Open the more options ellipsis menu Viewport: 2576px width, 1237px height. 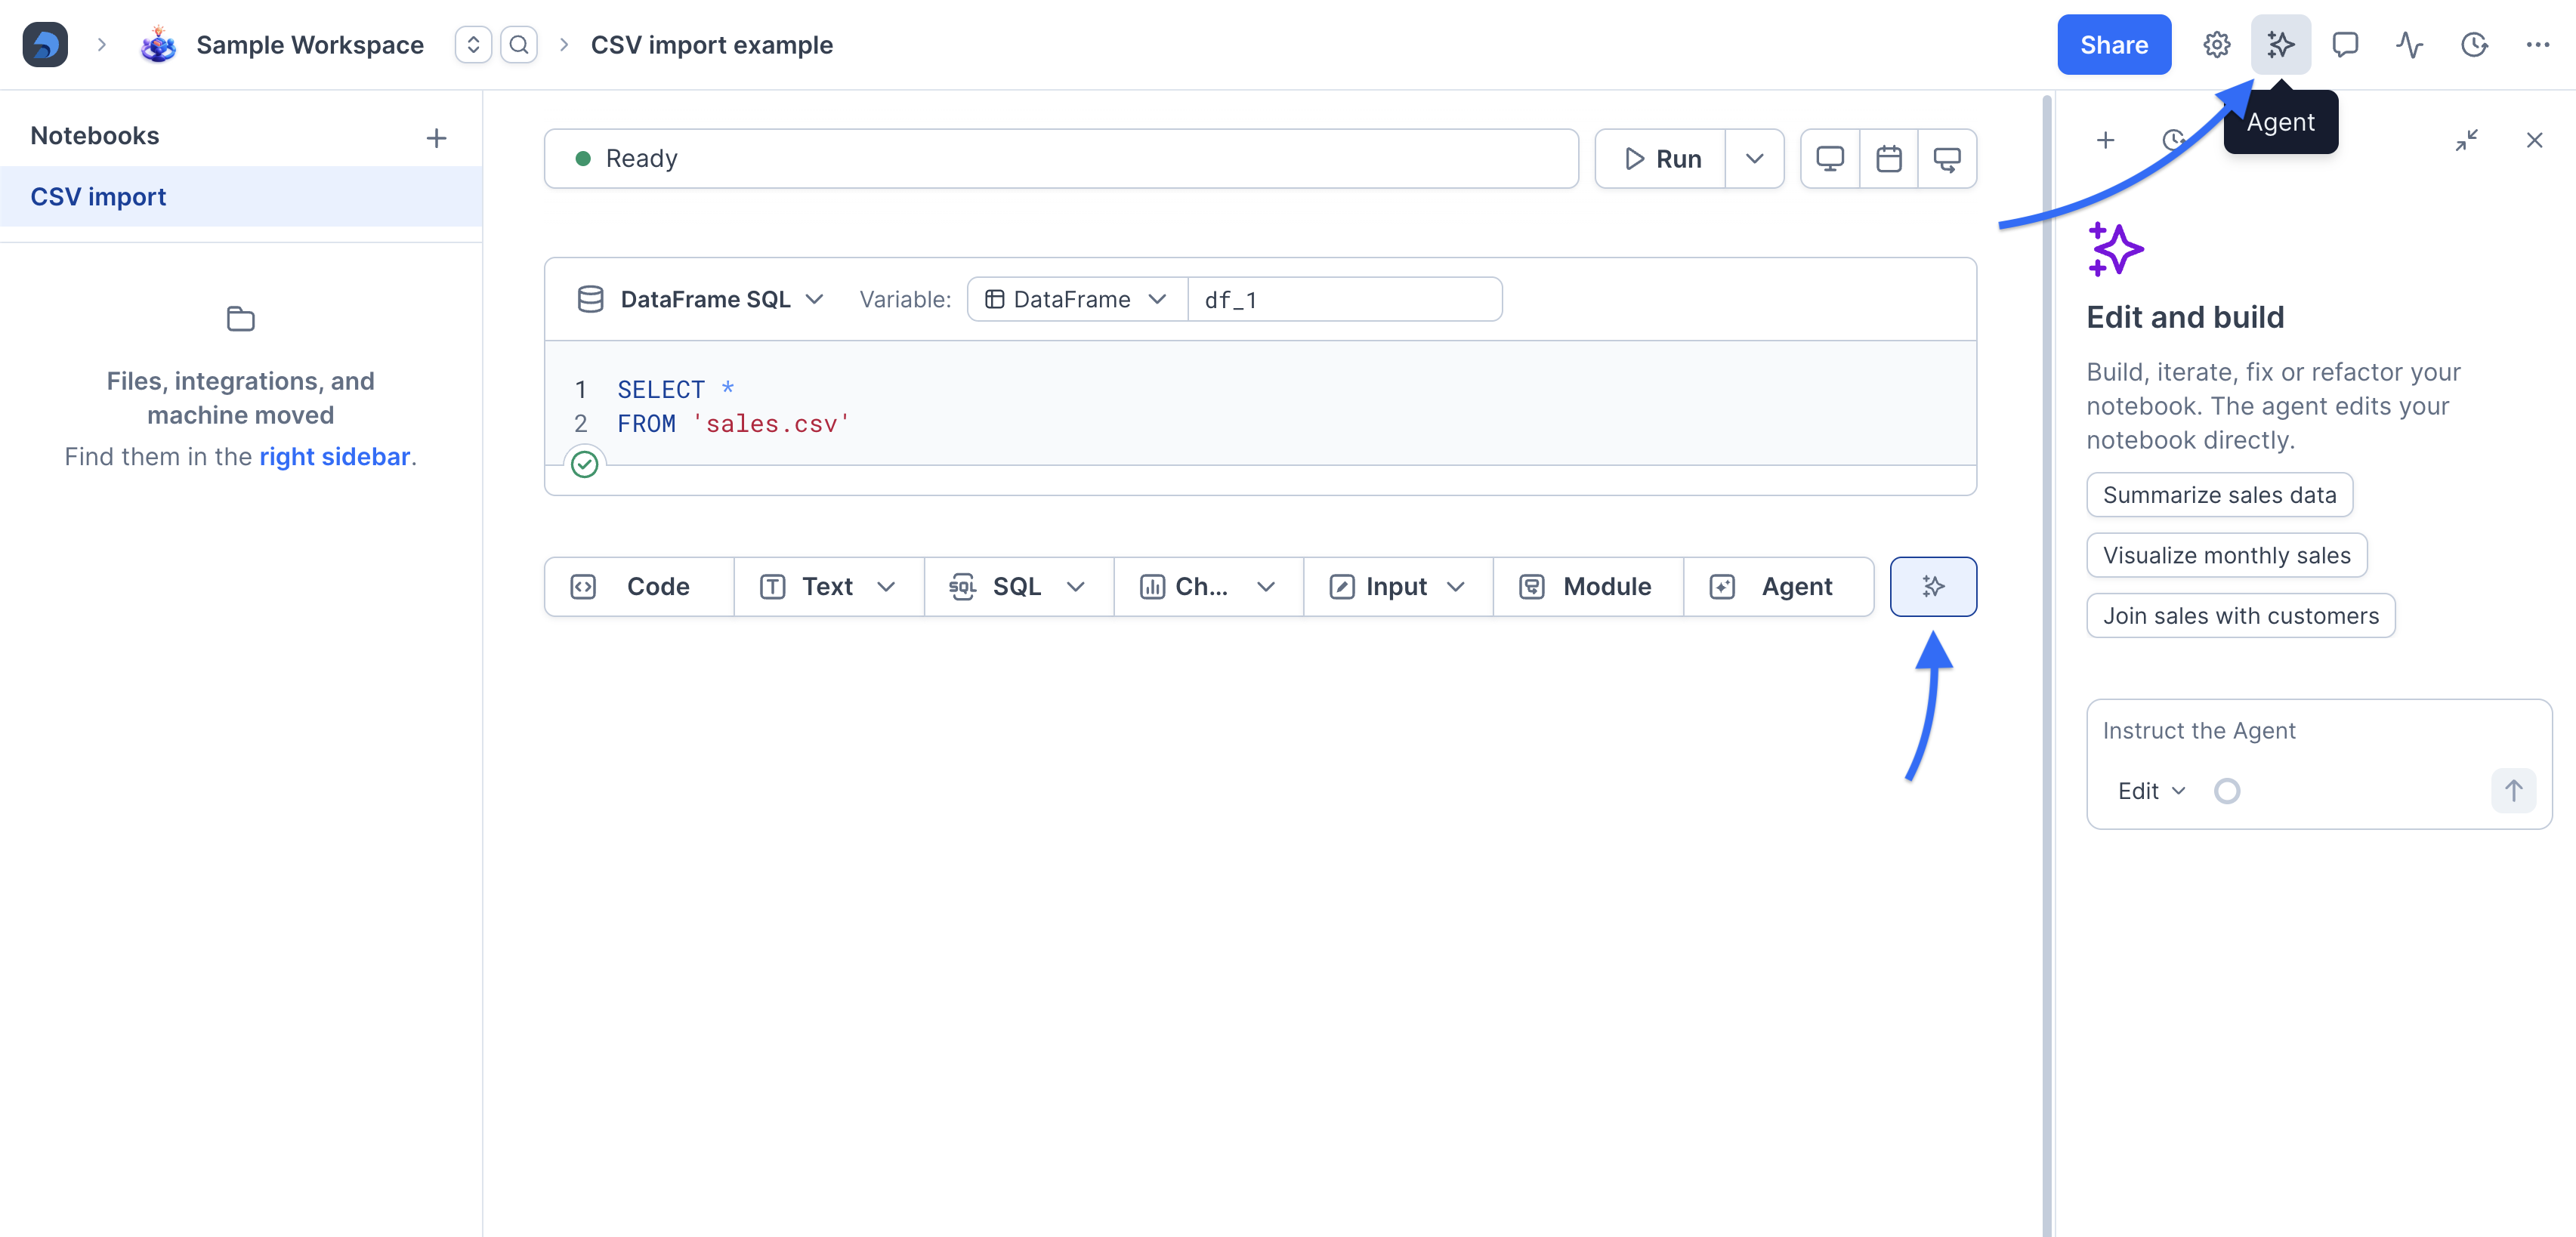click(2538, 45)
